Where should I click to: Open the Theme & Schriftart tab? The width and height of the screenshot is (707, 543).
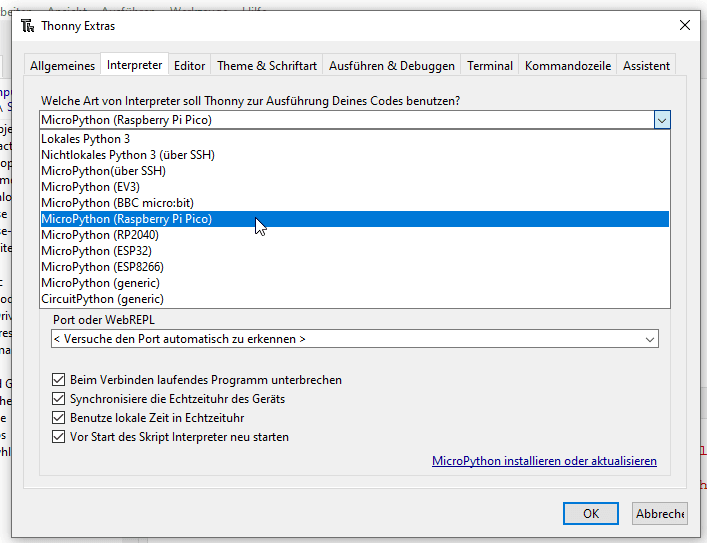pos(267,66)
